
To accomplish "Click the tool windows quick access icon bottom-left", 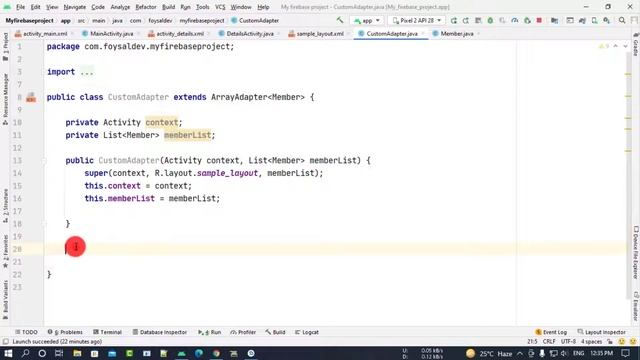I will click(x=5, y=342).
